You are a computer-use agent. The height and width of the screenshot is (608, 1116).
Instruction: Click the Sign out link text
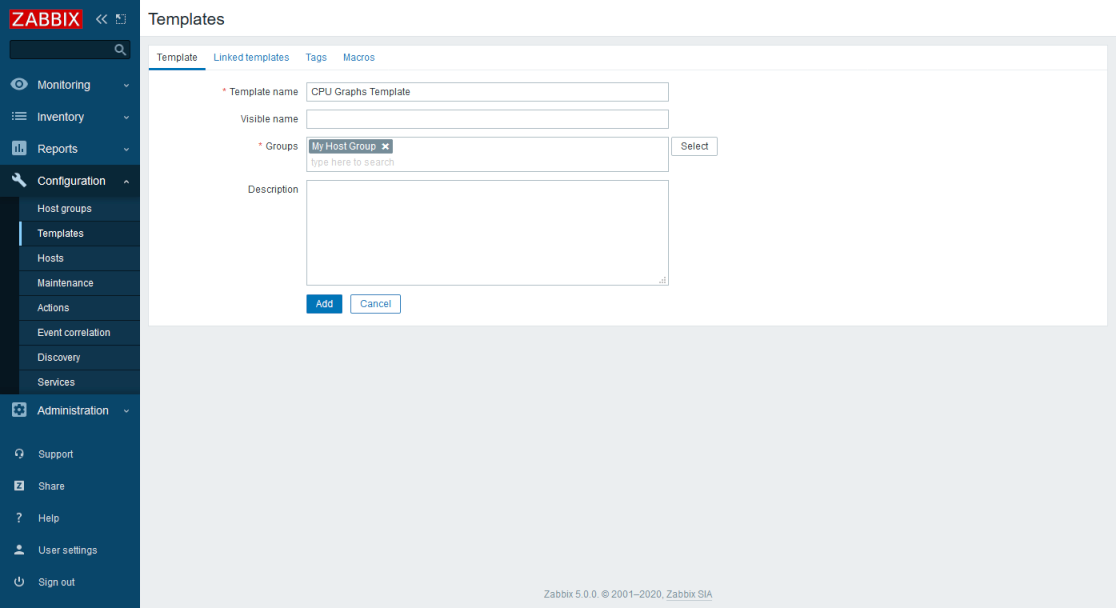point(56,582)
